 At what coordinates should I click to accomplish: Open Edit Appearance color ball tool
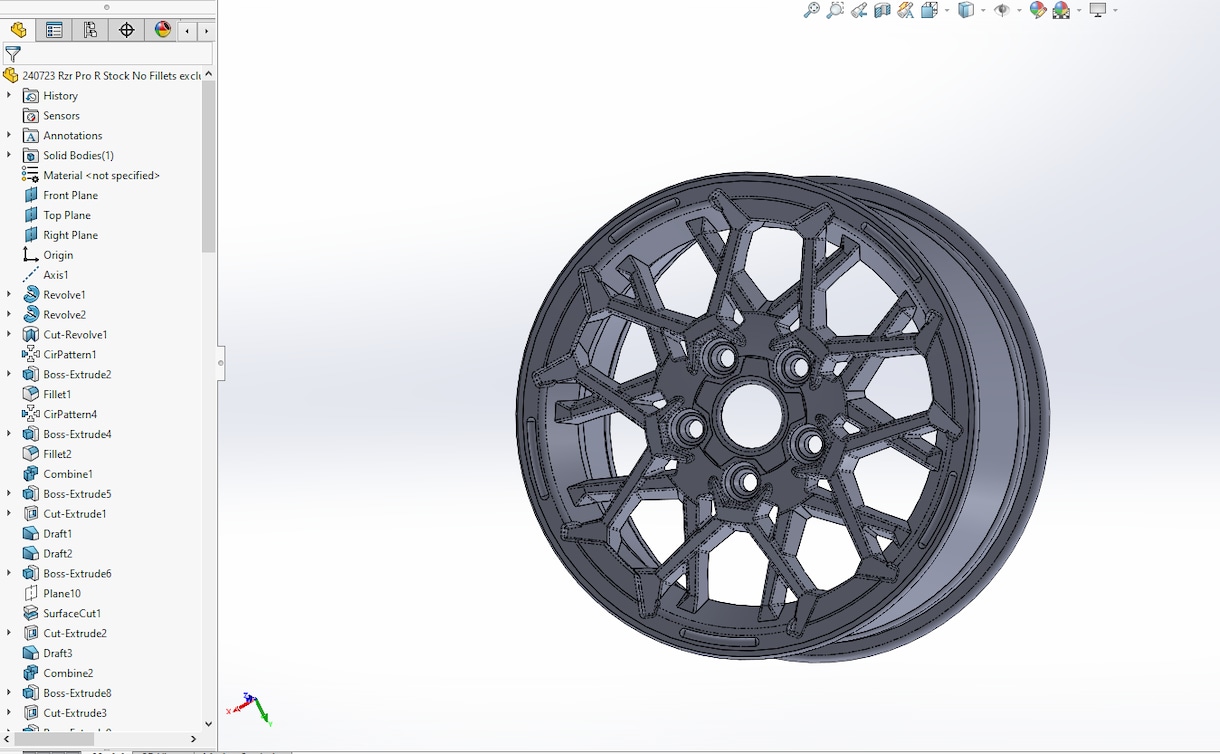coord(1038,10)
